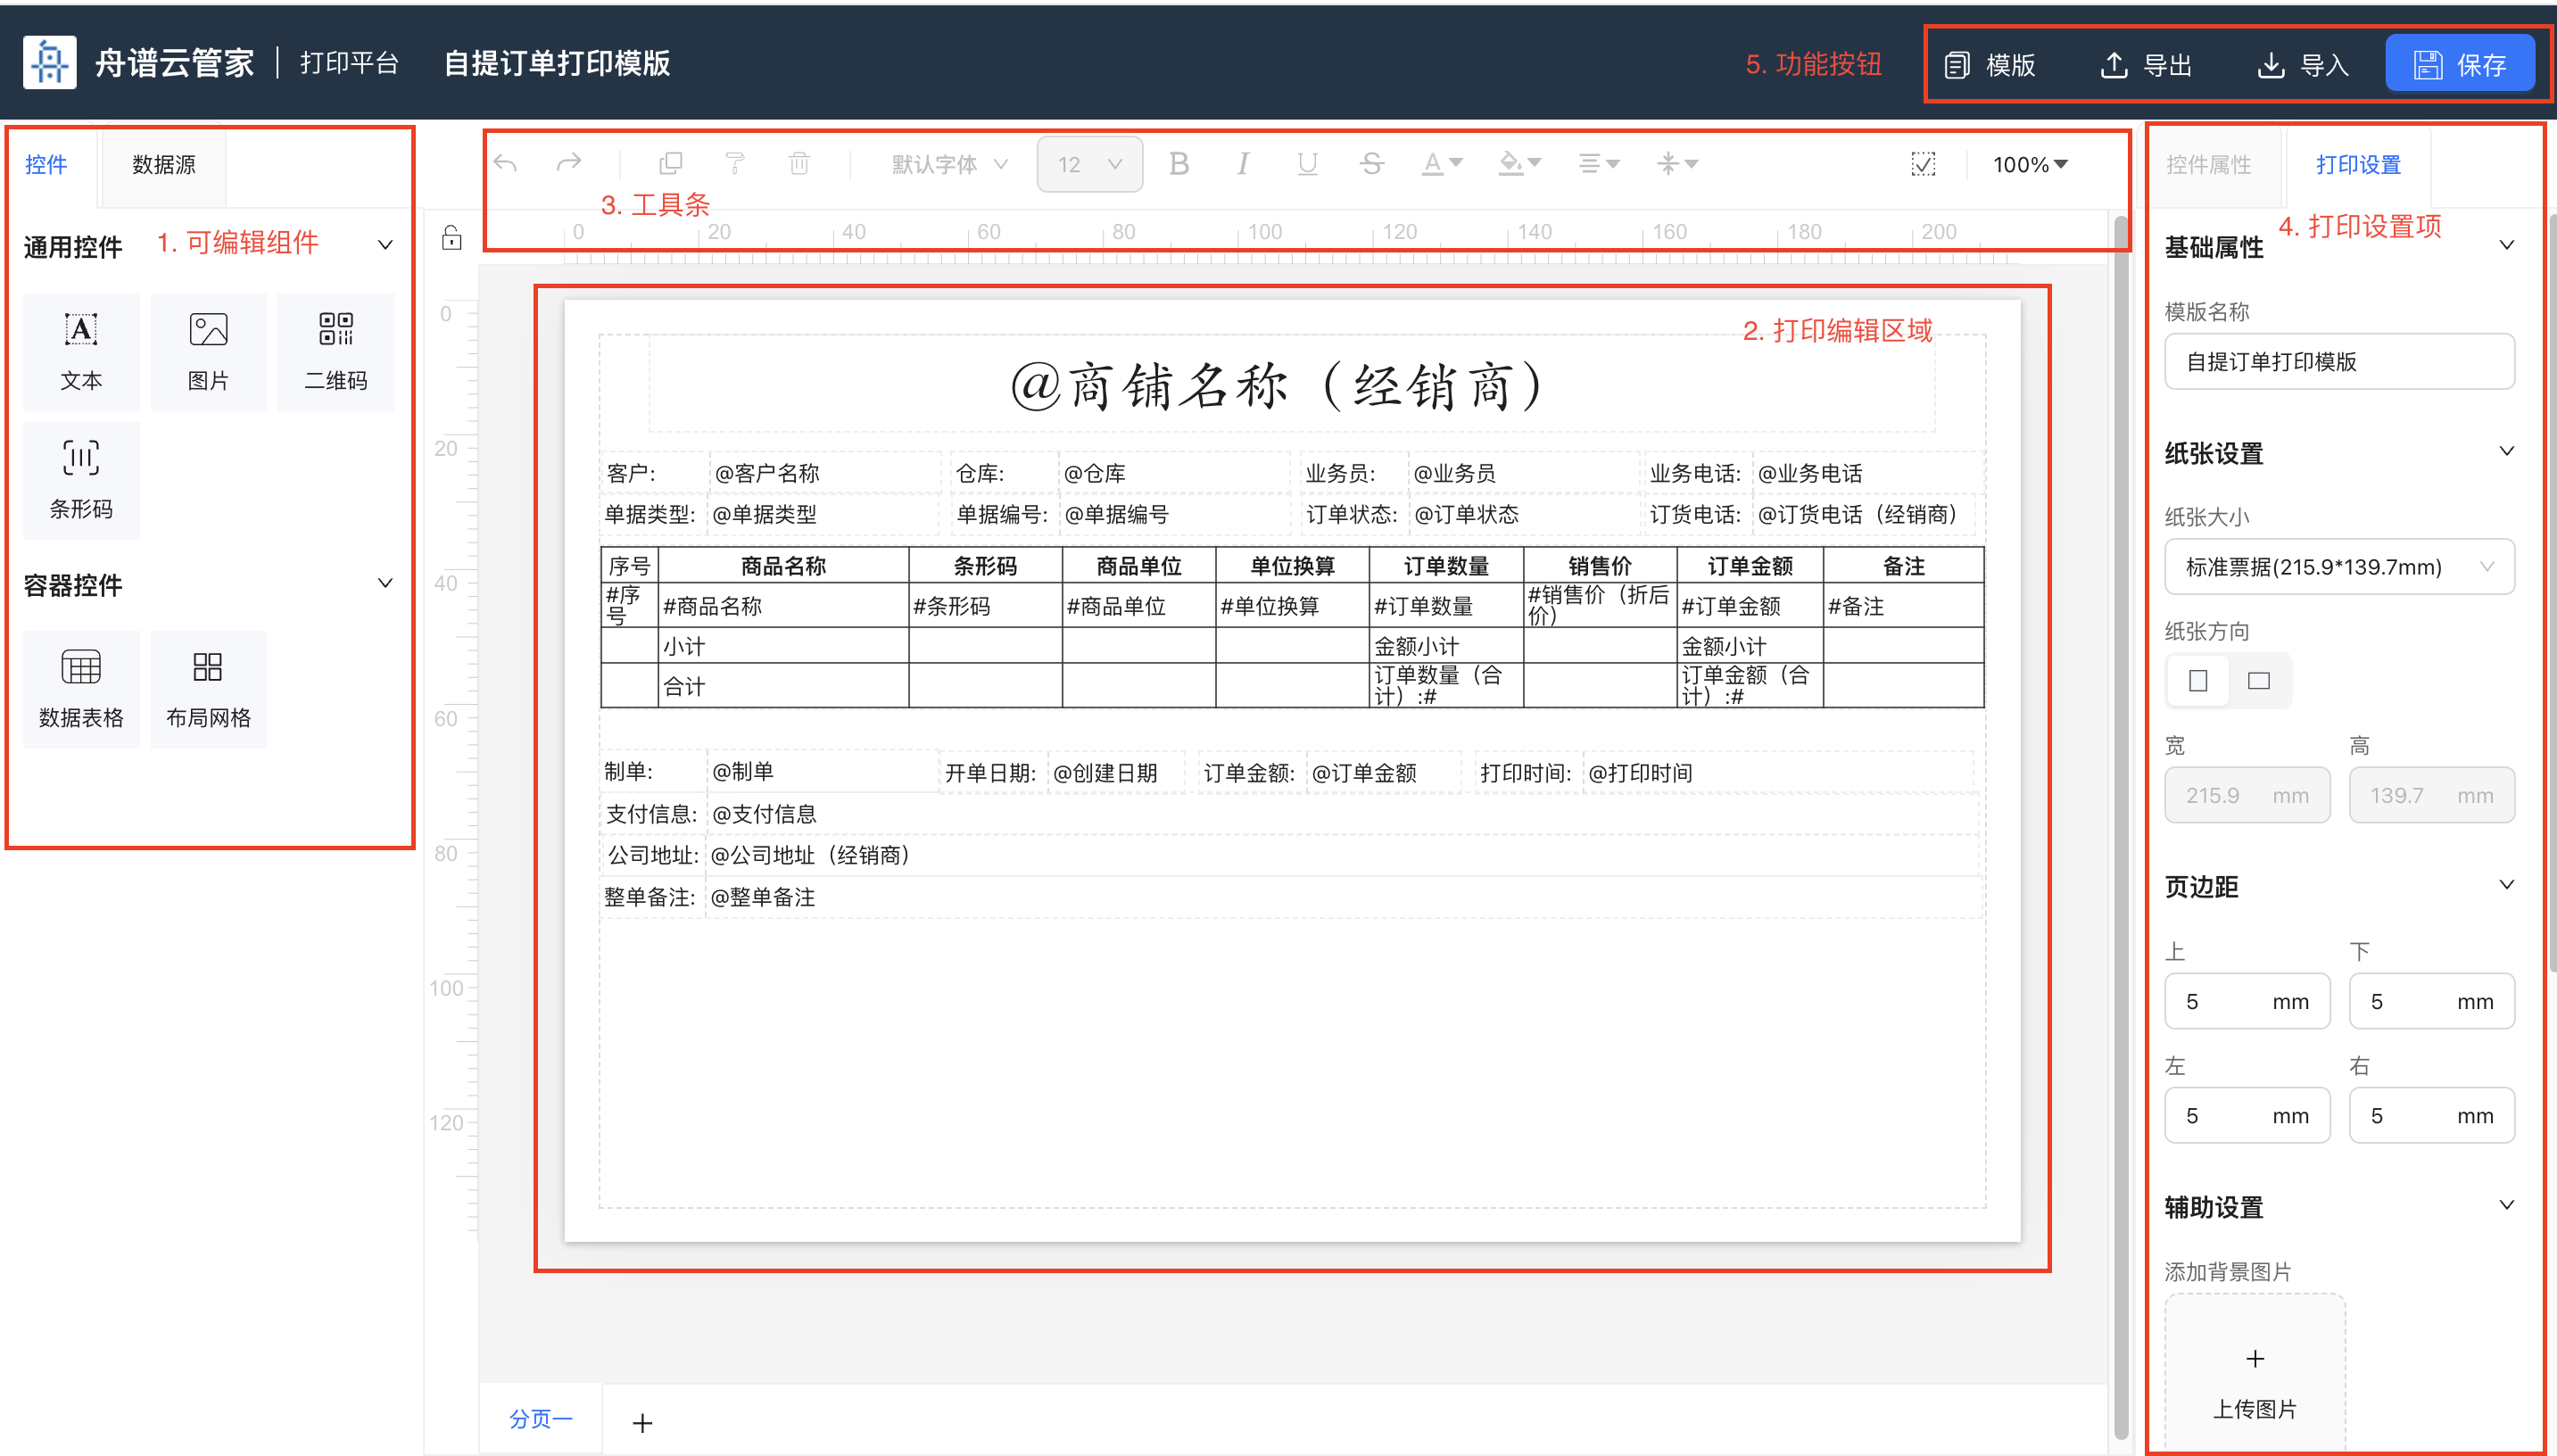Image resolution: width=2557 pixels, height=1456 pixels.
Task: Toggle bold formatting
Action: [1179, 164]
